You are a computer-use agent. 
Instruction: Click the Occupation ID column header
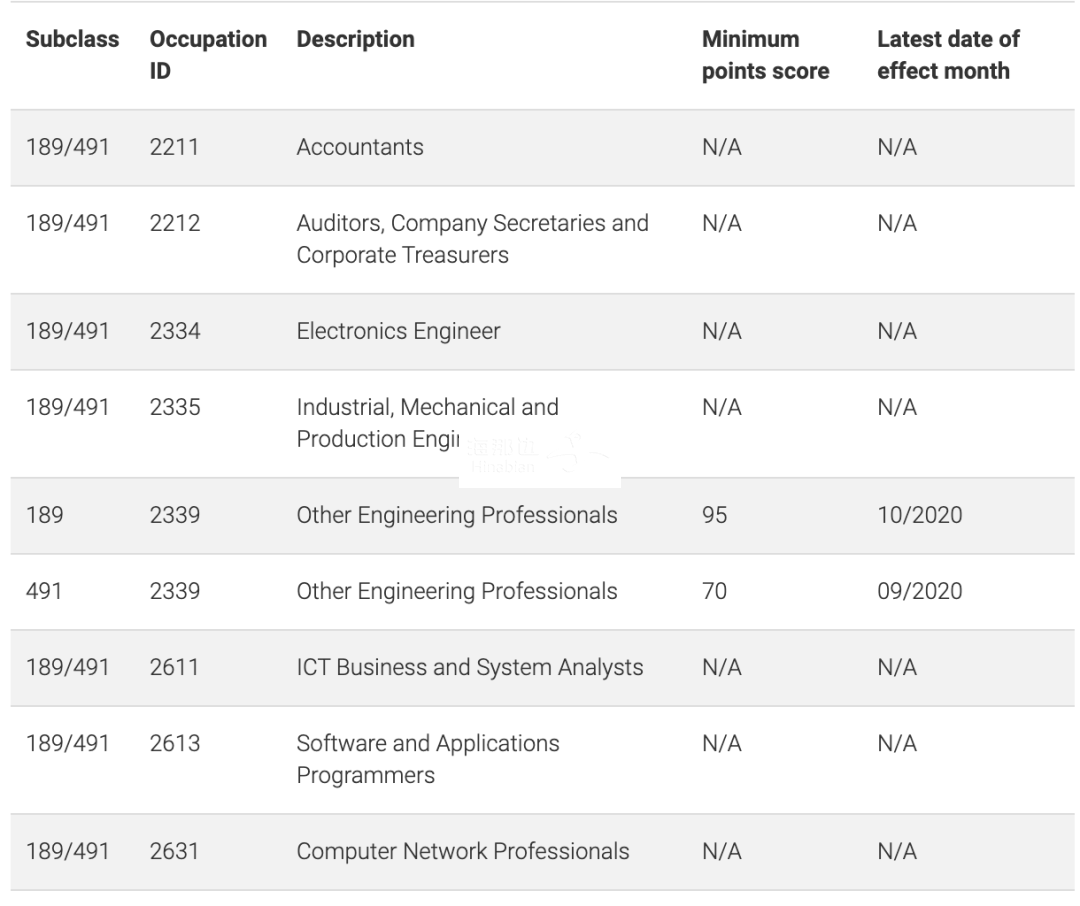point(207,55)
